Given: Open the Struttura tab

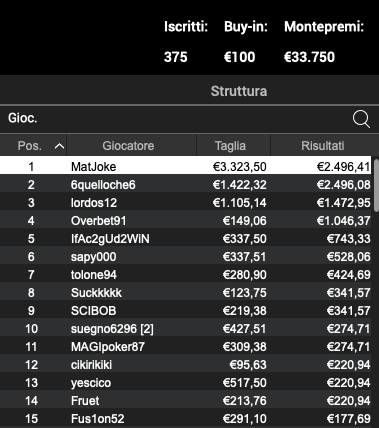Looking at the screenshot, I should (239, 91).
